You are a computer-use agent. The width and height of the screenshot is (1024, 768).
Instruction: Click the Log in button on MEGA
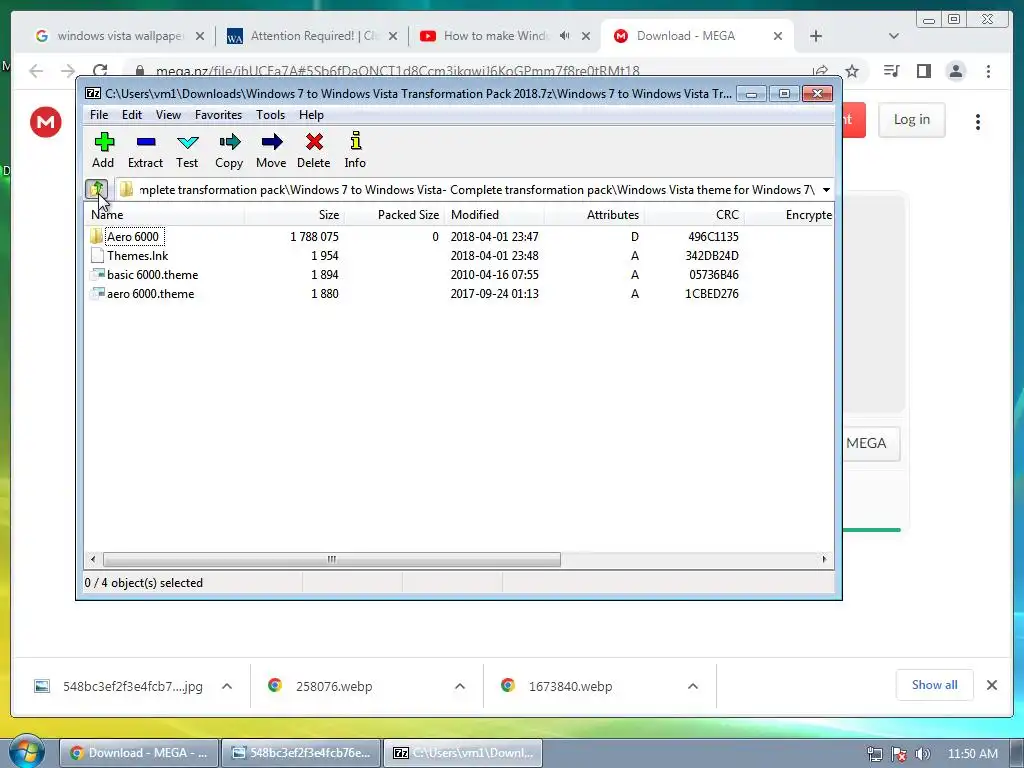[912, 120]
